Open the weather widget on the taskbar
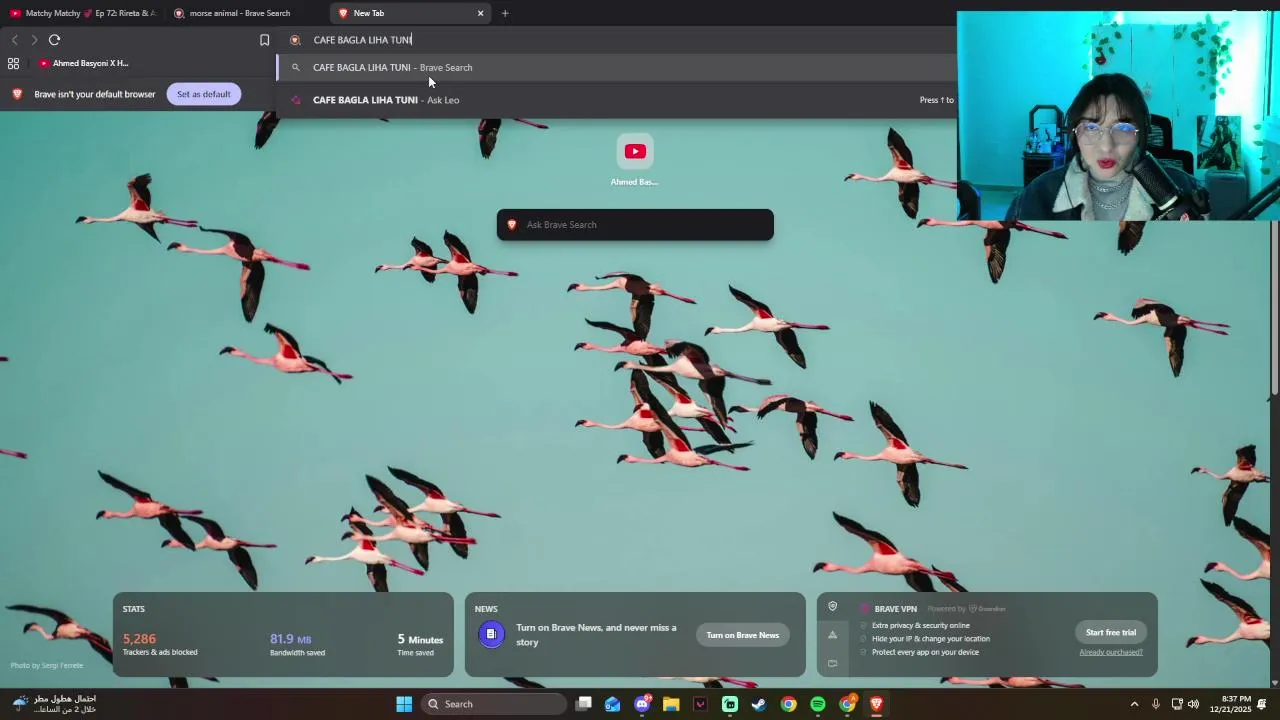Image resolution: width=1280 pixels, height=720 pixels. coord(55,704)
